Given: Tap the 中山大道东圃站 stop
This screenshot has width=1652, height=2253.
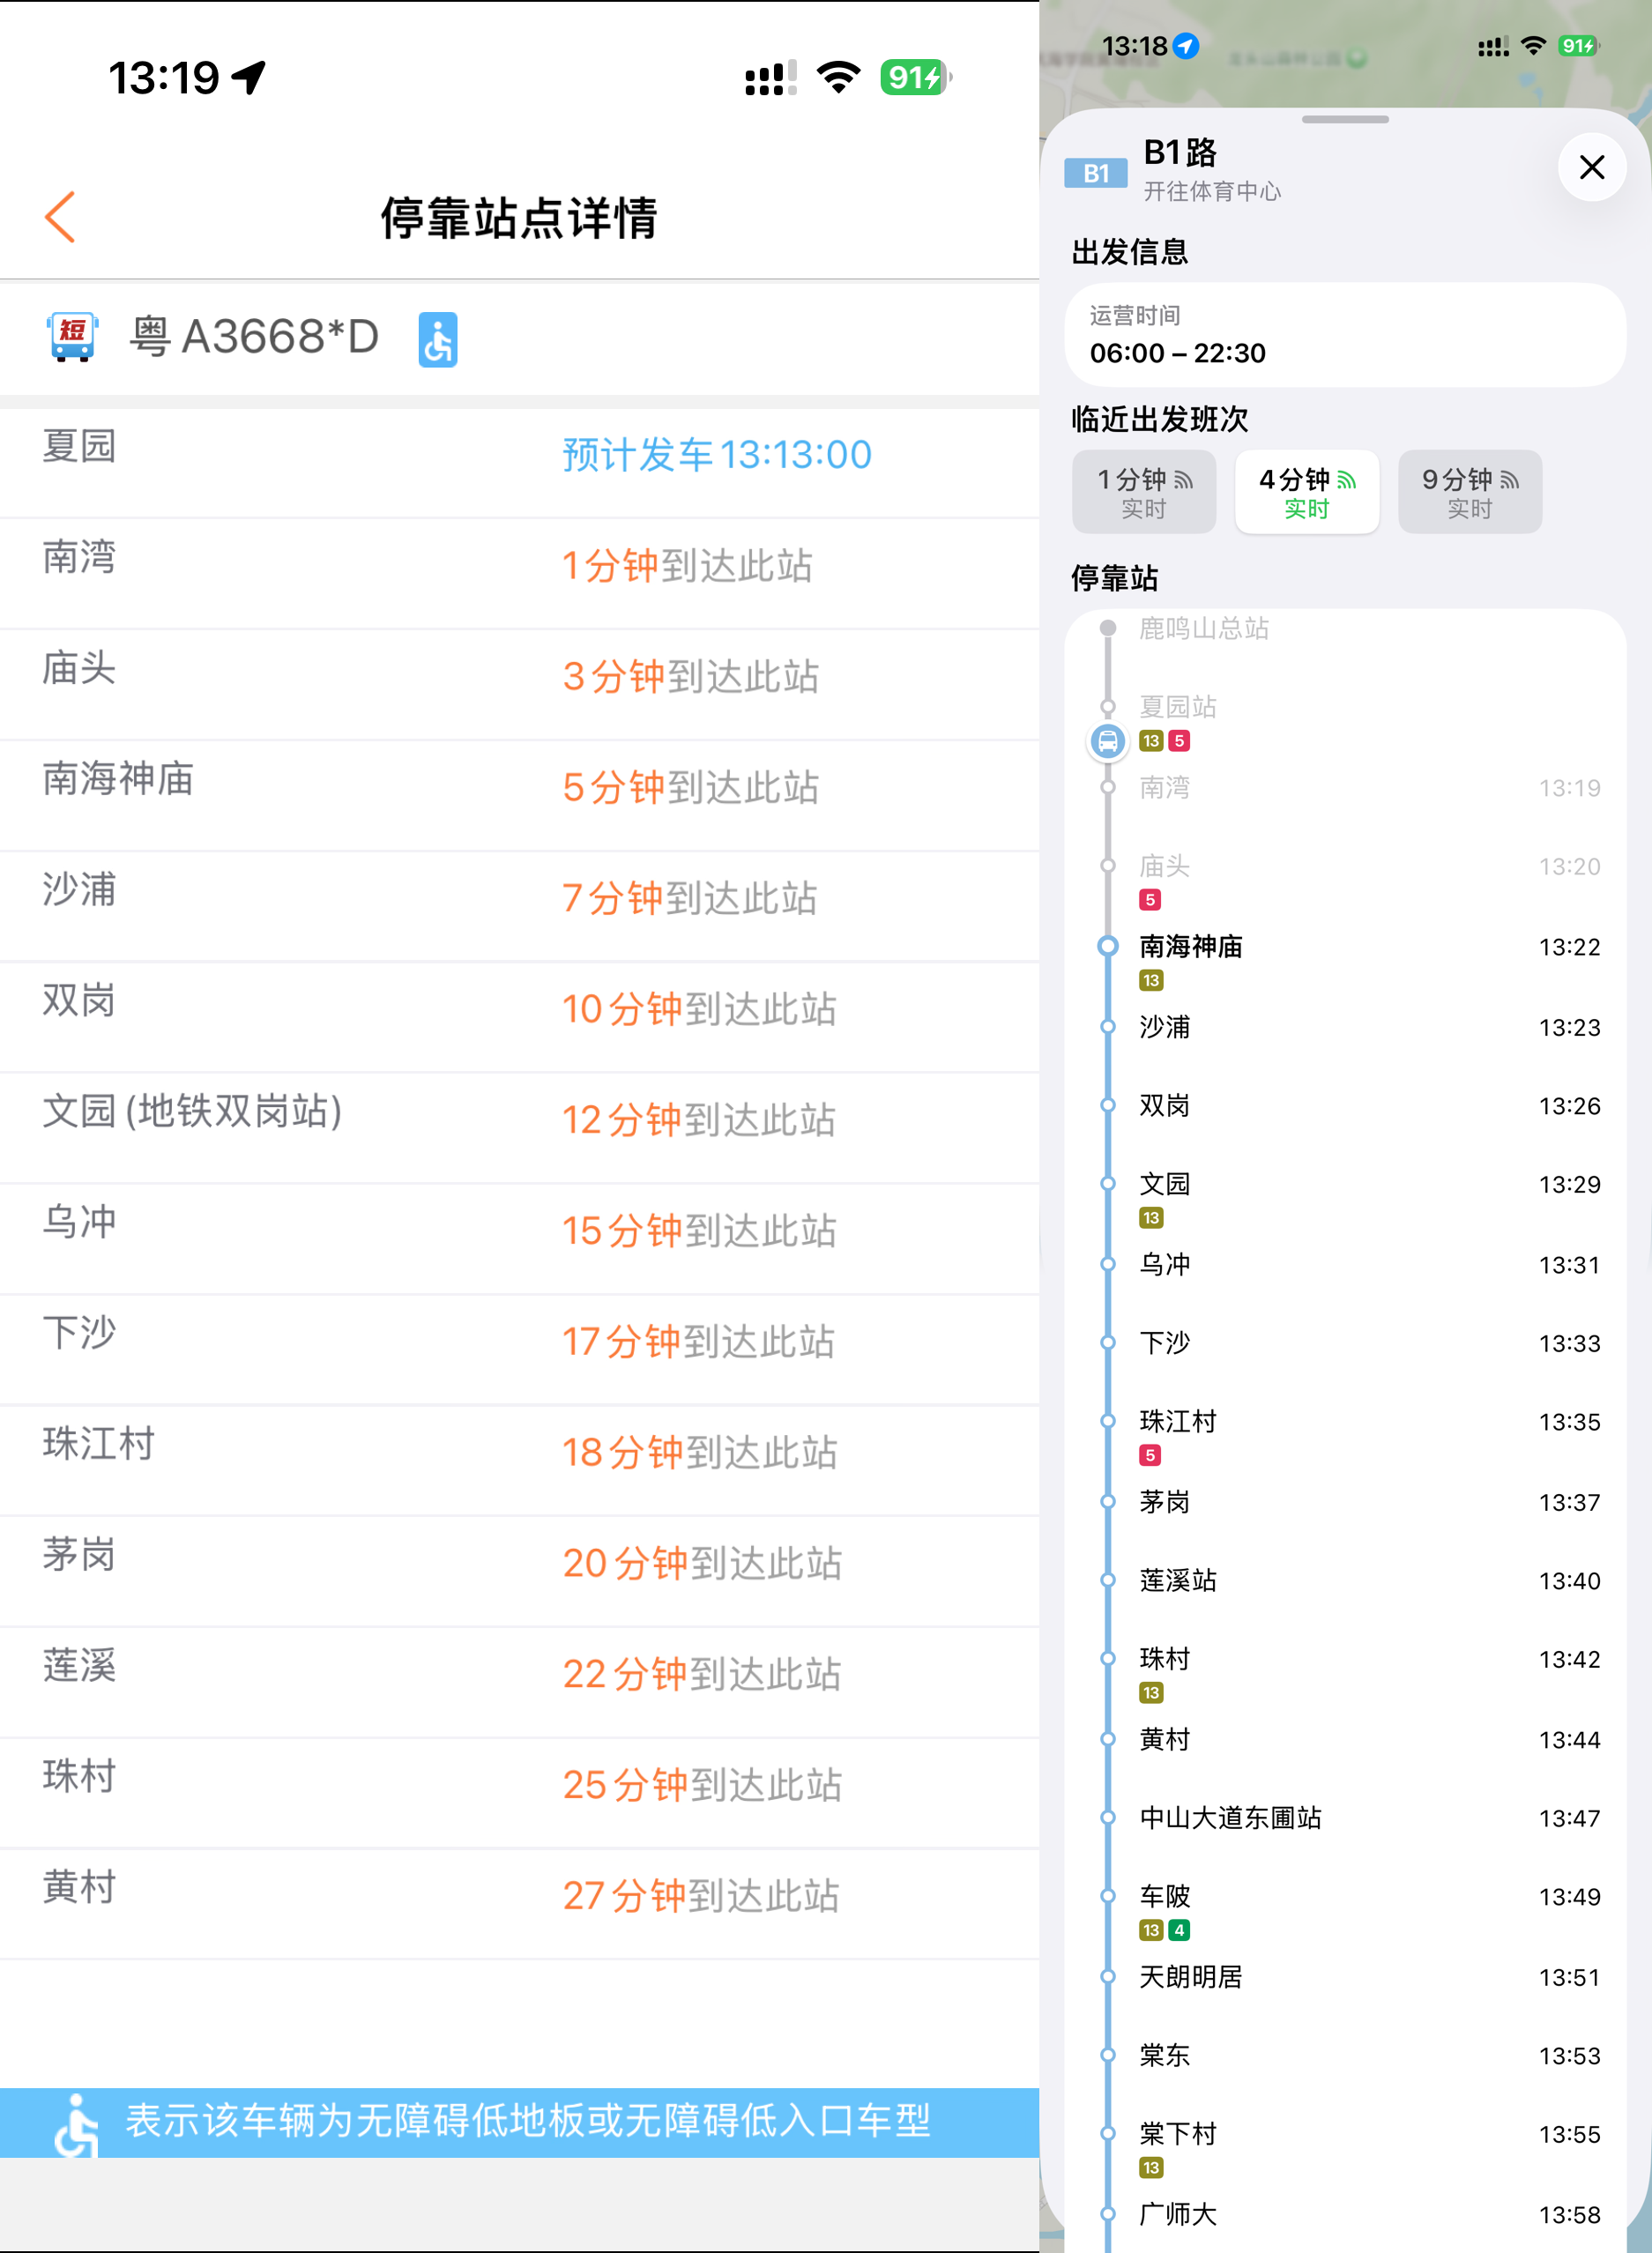Looking at the screenshot, I should 1230,1817.
